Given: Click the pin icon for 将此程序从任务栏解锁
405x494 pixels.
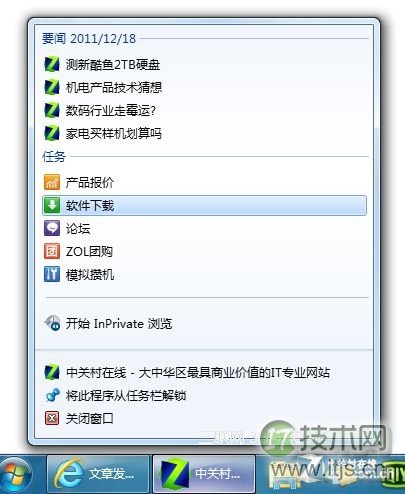Looking at the screenshot, I should [x=52, y=395].
